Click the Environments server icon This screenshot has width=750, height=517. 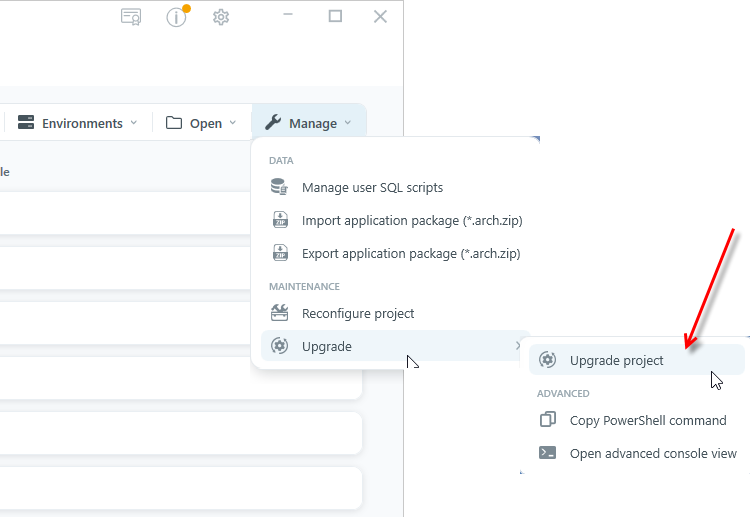pos(26,122)
